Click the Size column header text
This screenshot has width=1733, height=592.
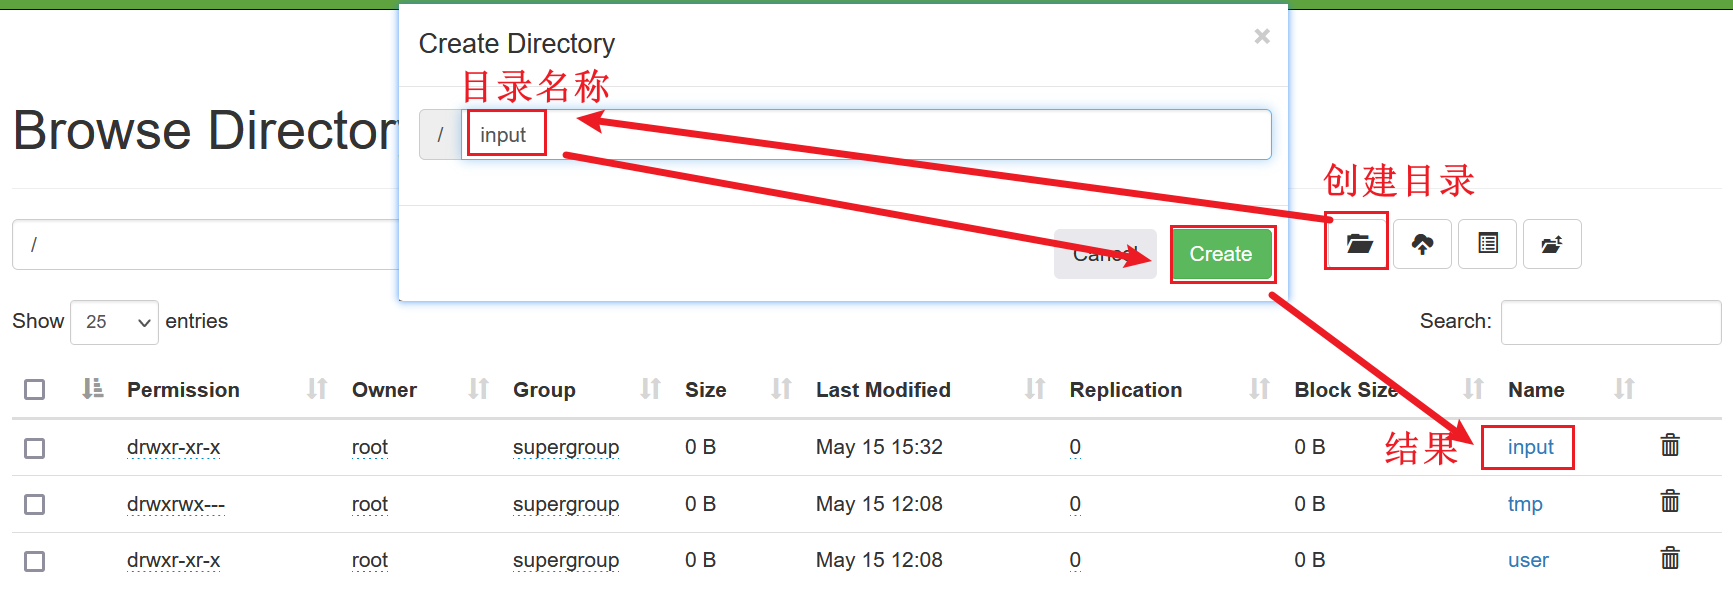click(x=706, y=390)
